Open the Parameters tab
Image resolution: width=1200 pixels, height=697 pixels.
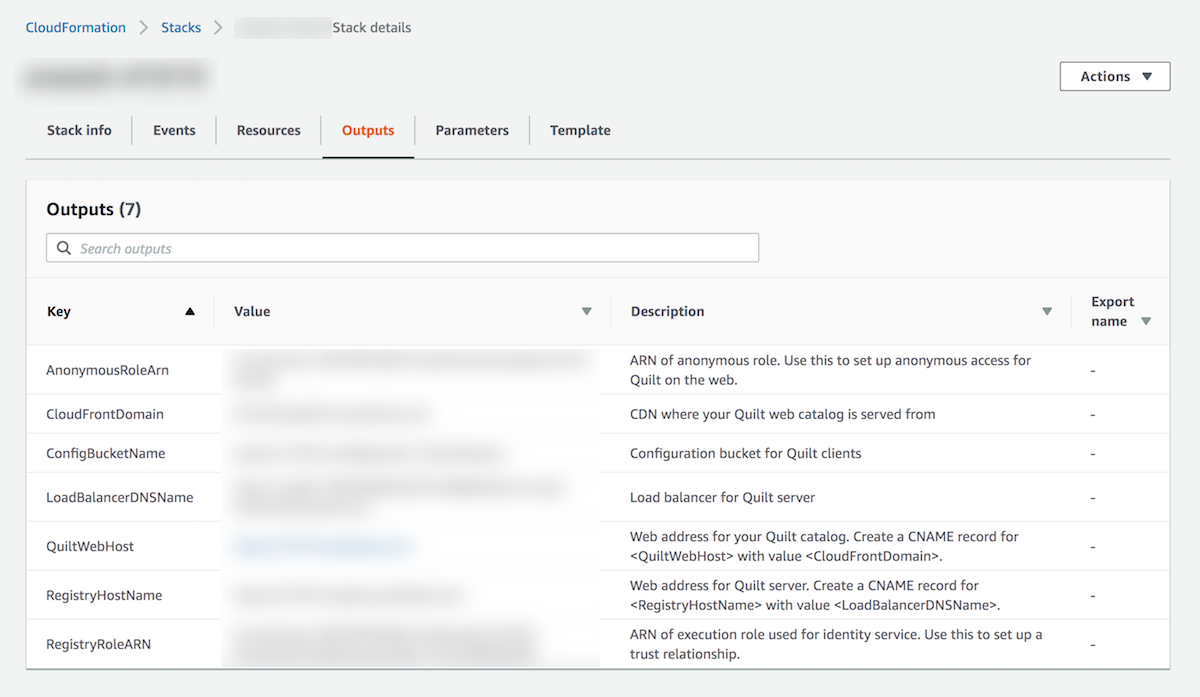(x=472, y=130)
